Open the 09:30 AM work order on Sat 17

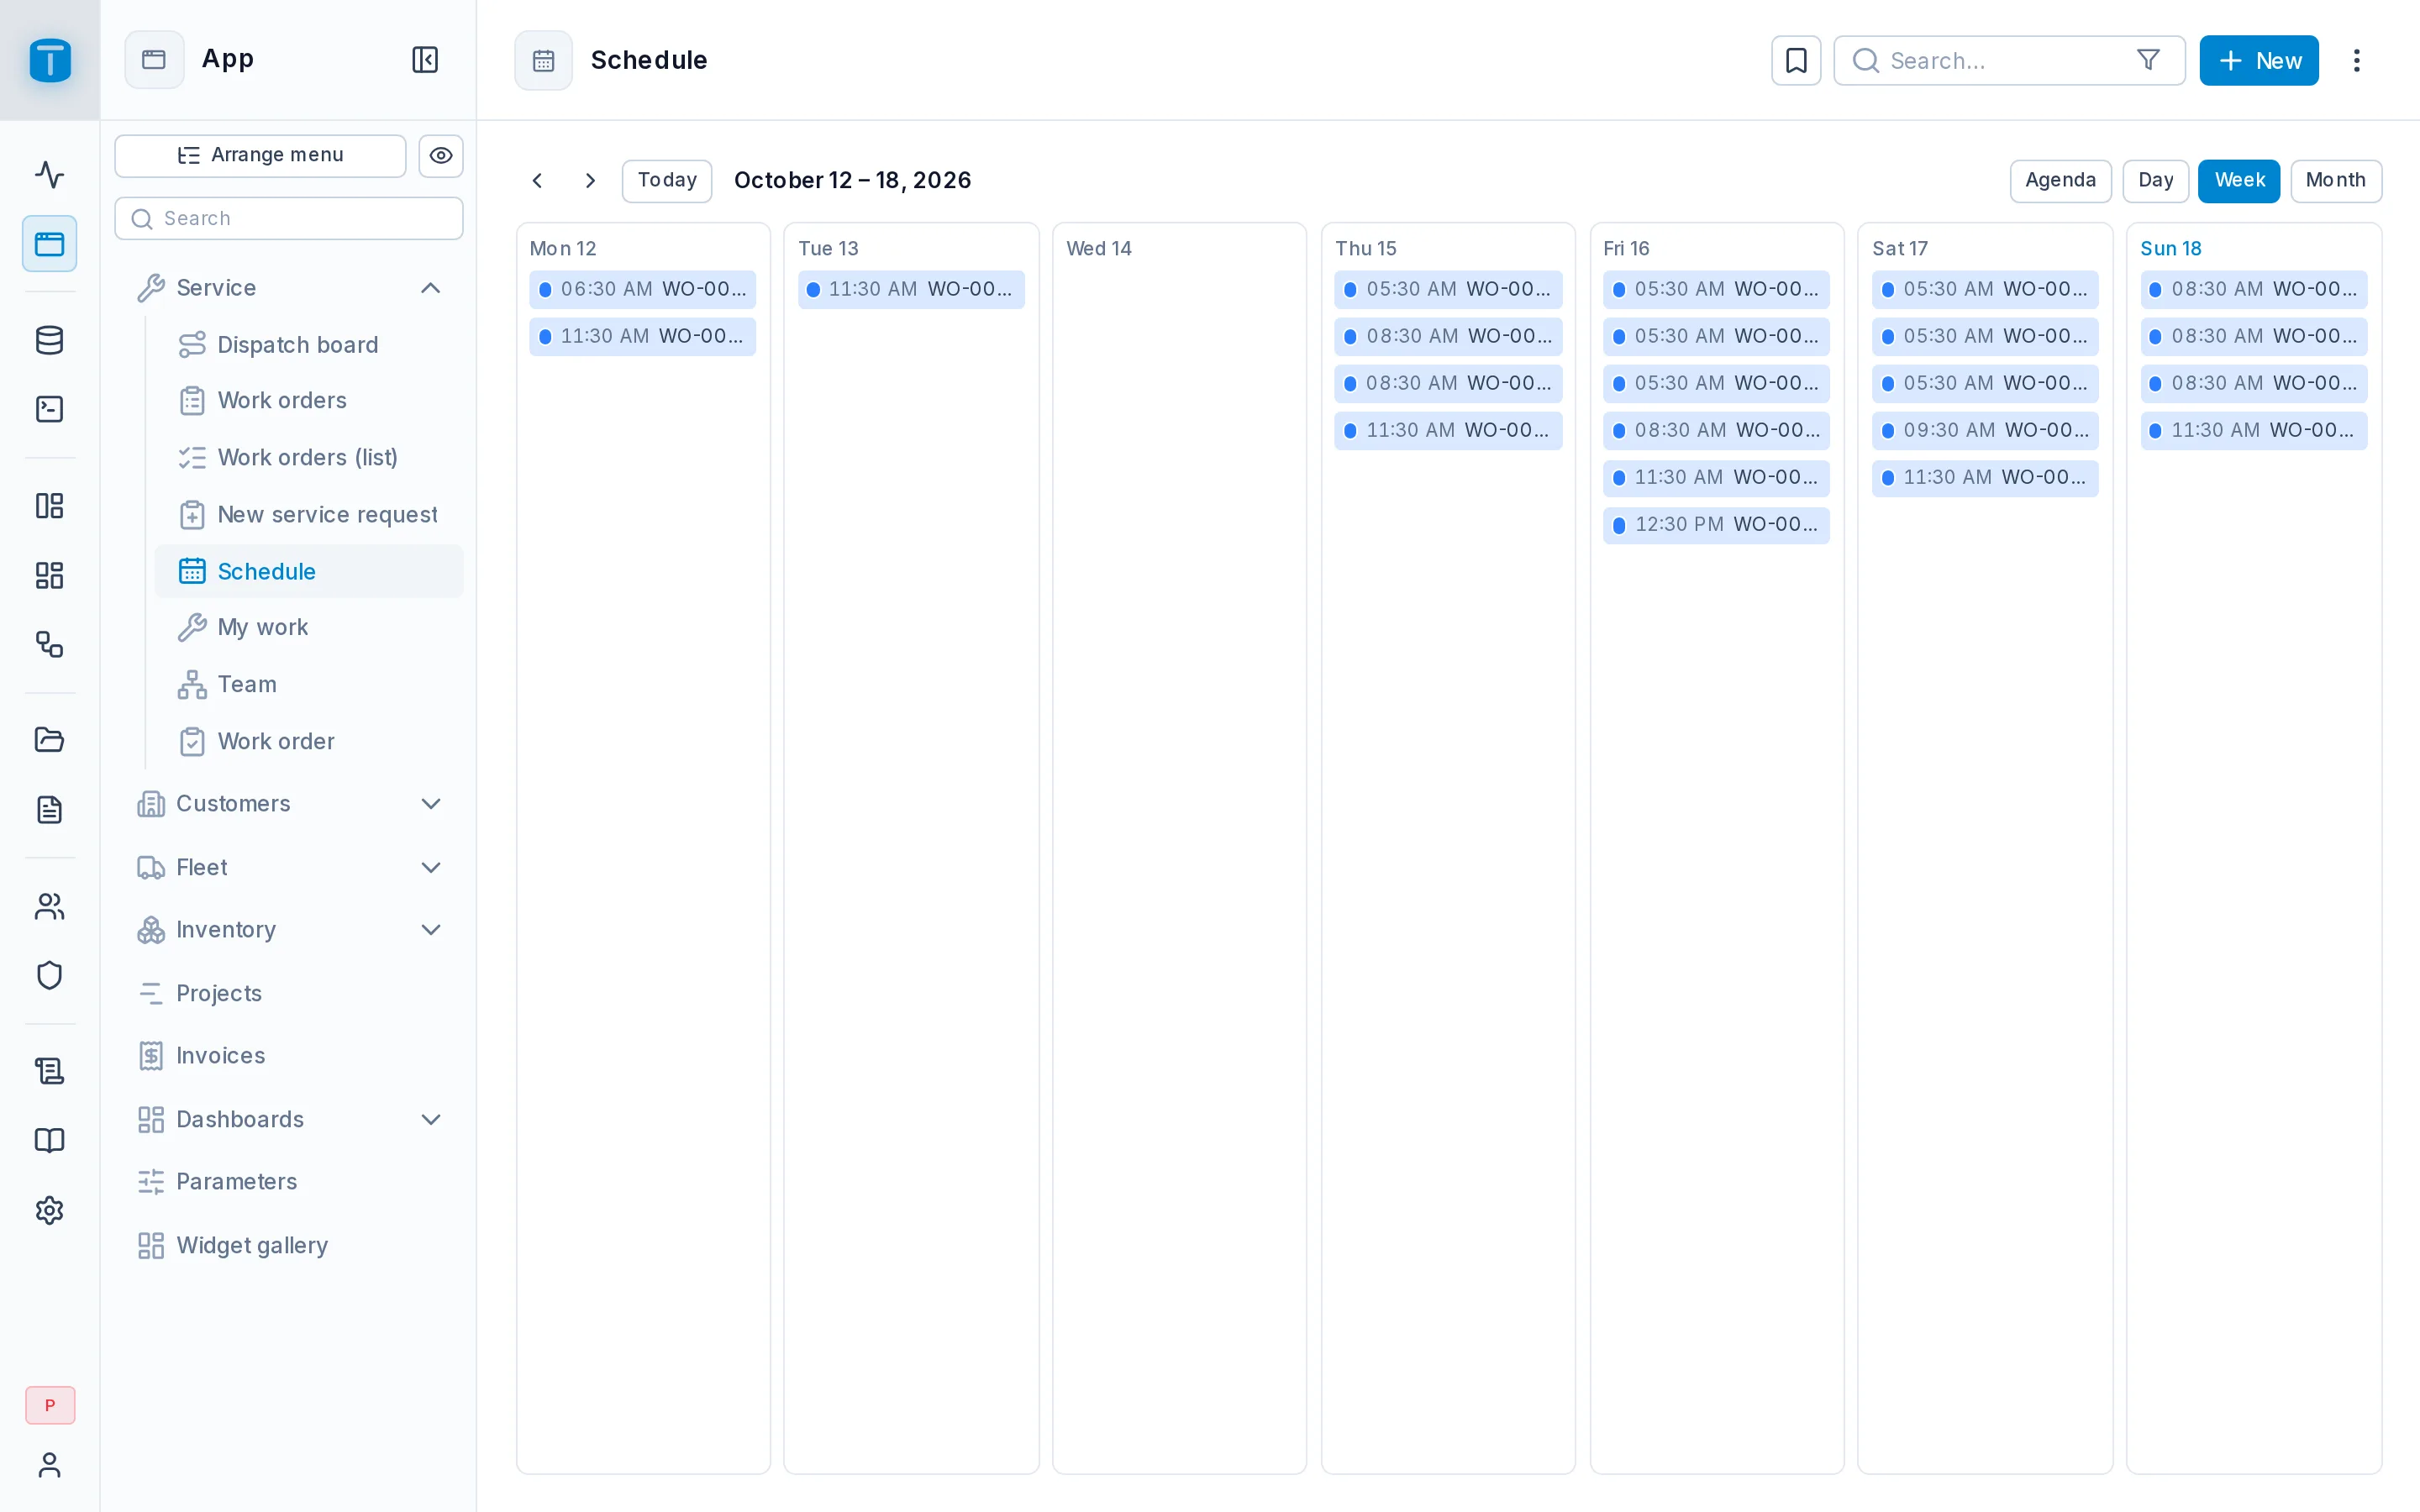click(x=1985, y=430)
